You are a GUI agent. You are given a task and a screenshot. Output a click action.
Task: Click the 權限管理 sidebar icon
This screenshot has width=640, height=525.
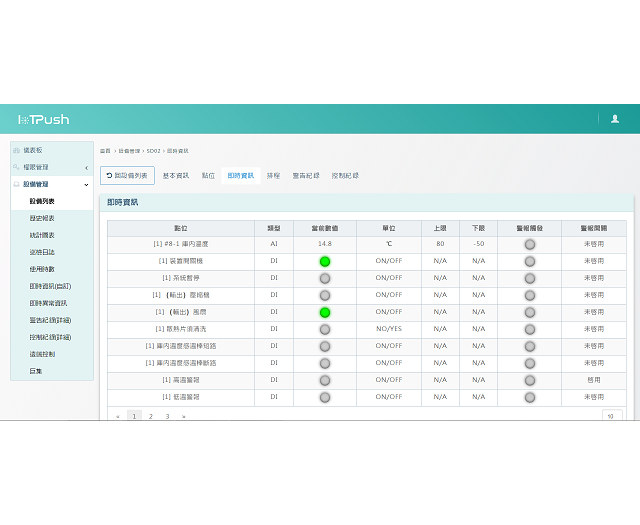click(x=17, y=167)
